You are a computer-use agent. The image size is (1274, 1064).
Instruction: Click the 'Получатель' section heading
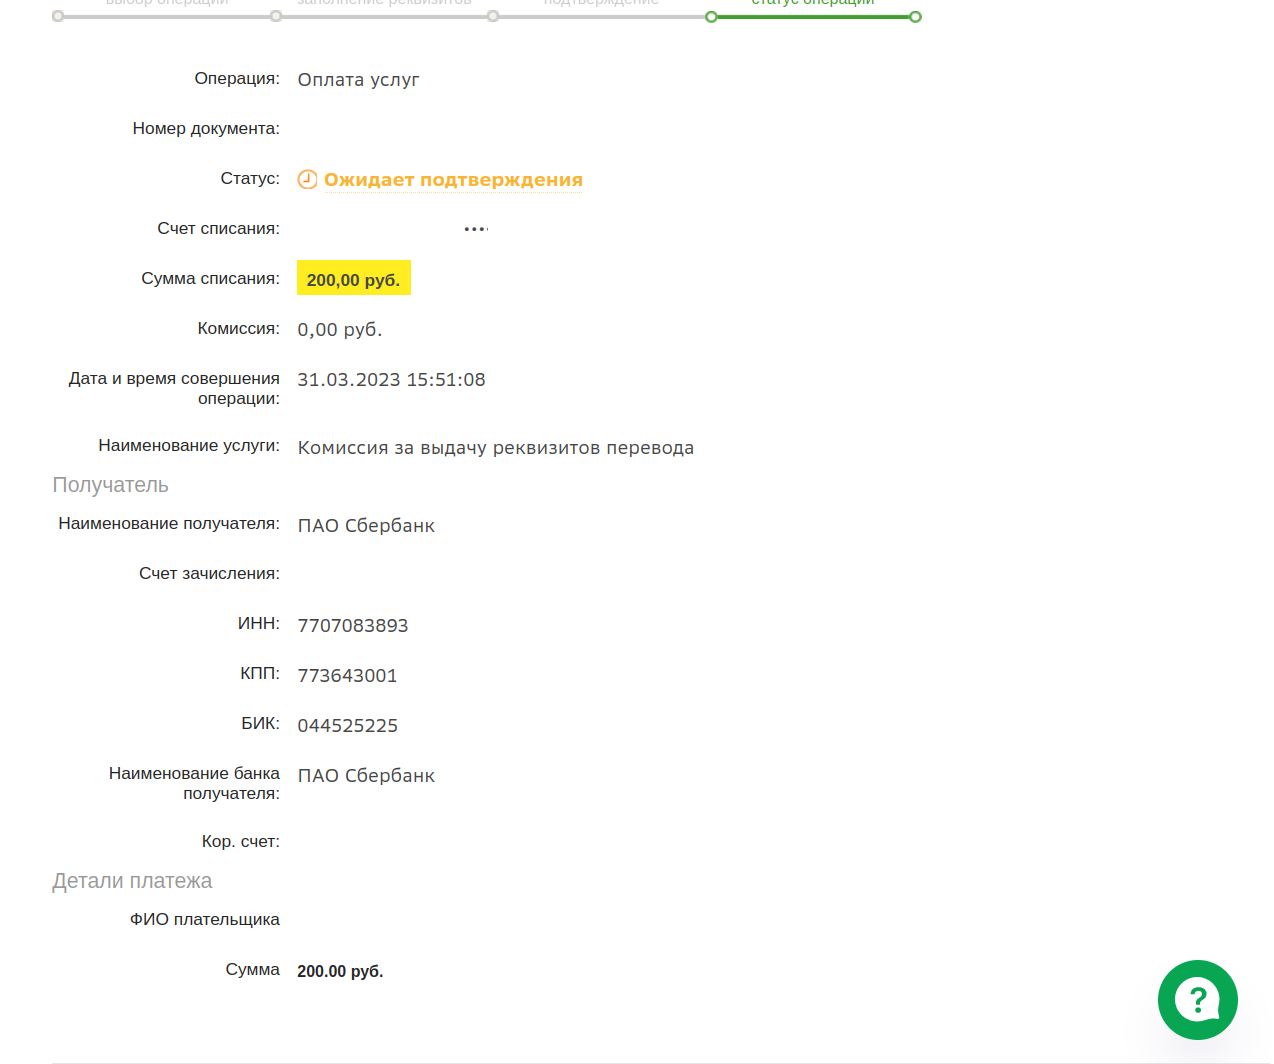pyautogui.click(x=110, y=485)
